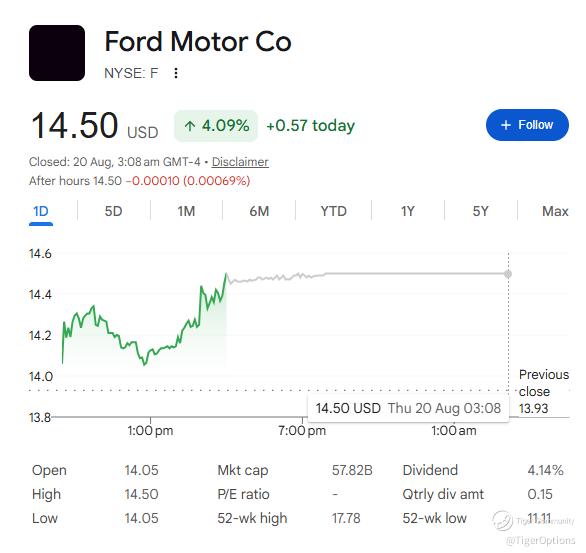Switch to the 1M chart range

[186, 211]
